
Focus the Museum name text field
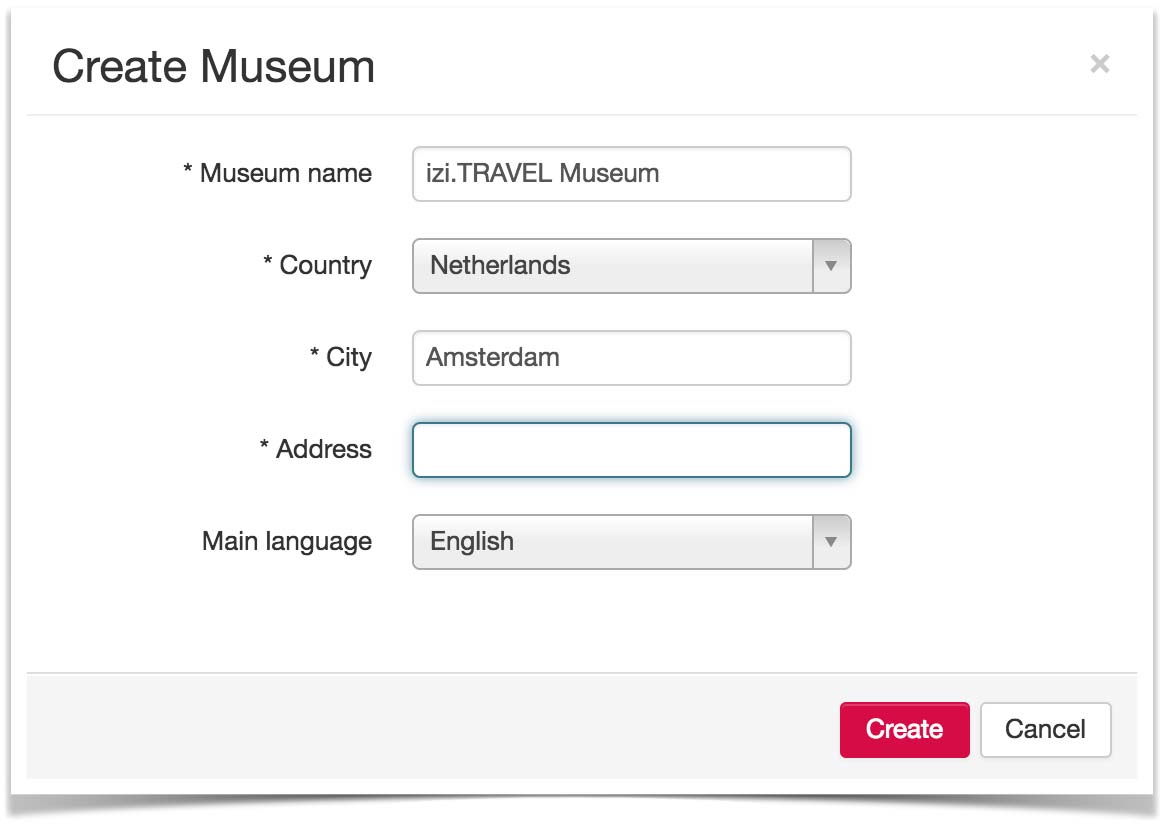click(x=631, y=173)
